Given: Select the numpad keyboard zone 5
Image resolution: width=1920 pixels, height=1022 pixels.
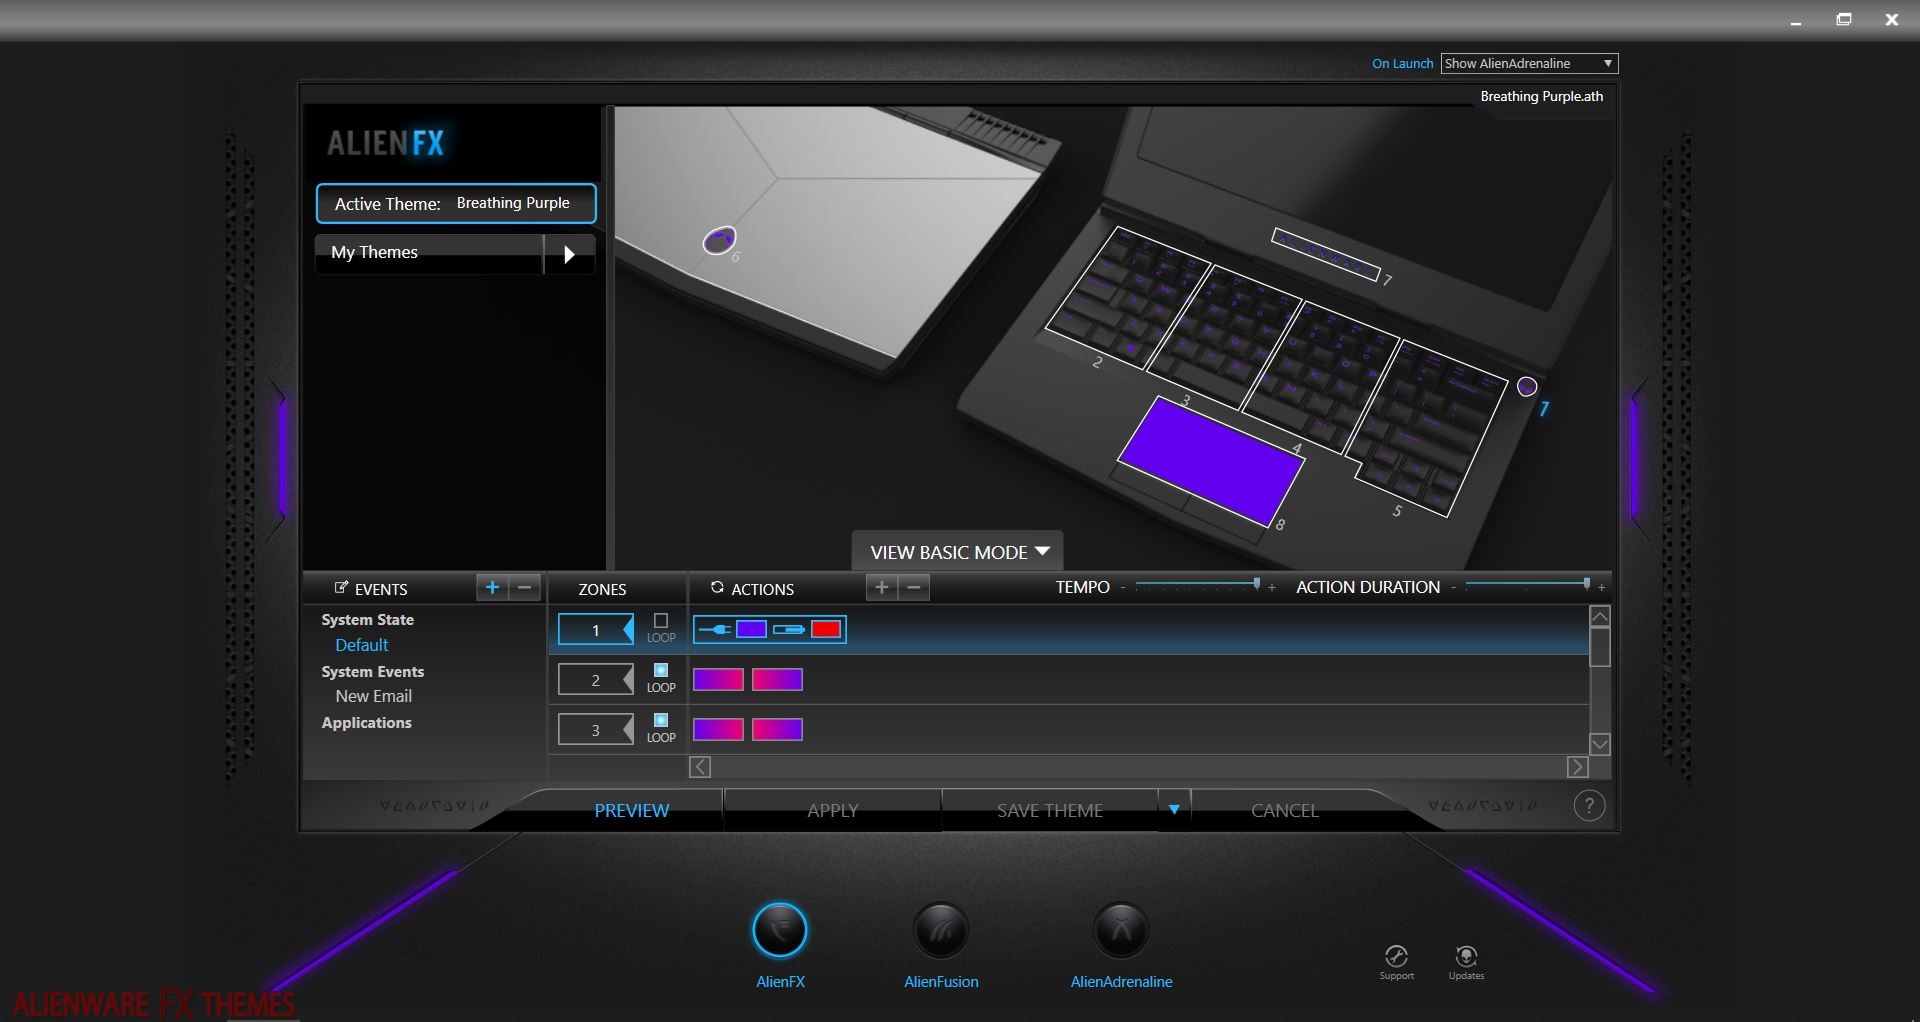Looking at the screenshot, I should (x=1428, y=428).
